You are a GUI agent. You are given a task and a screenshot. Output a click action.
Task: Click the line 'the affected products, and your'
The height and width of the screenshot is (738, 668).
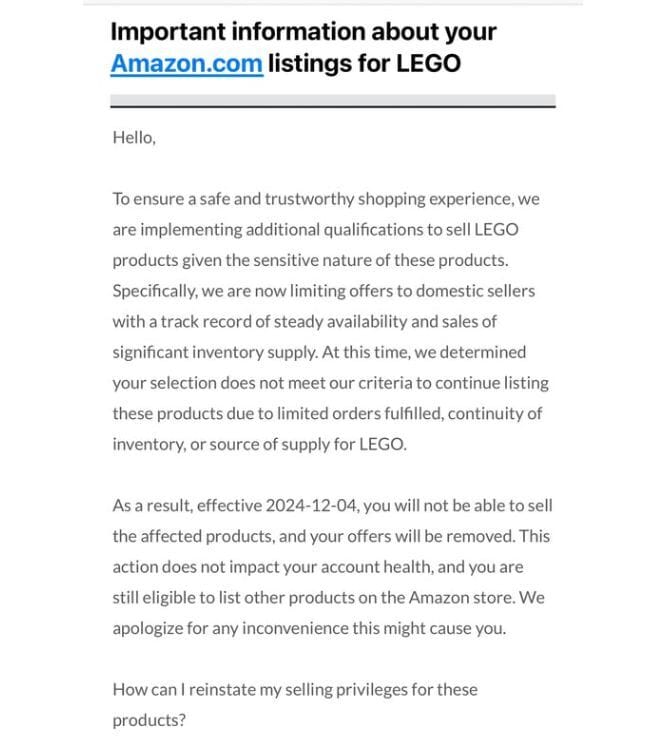(x=331, y=536)
